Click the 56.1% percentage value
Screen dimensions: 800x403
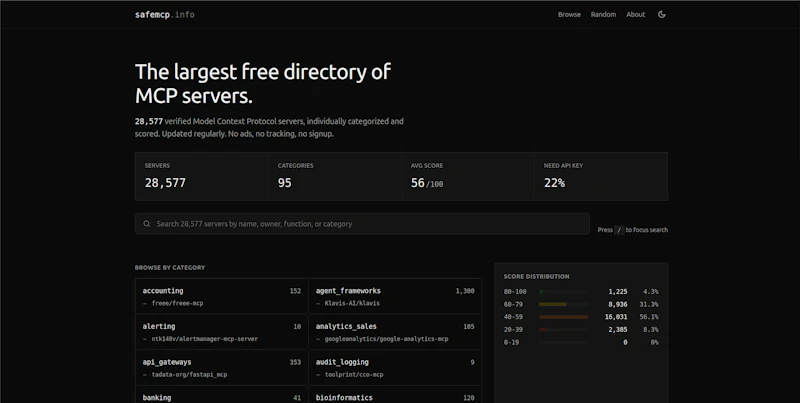(649, 317)
